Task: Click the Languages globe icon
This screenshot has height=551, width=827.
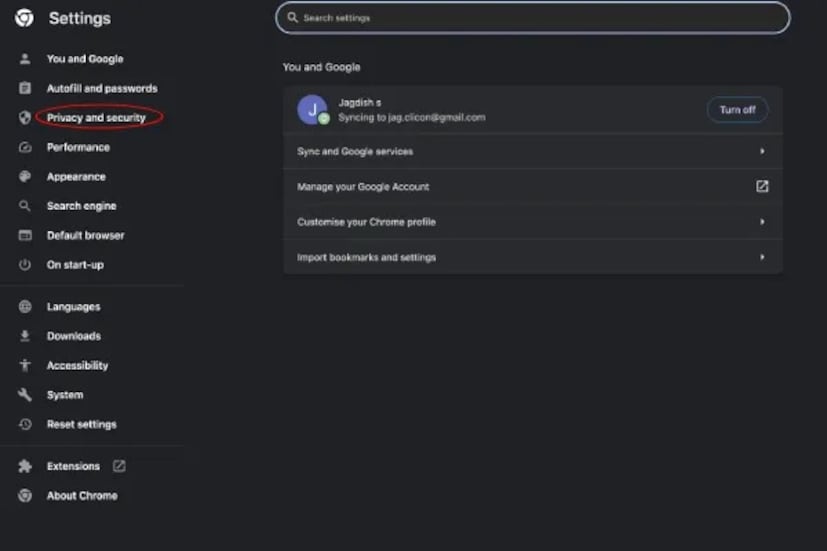Action: point(25,307)
